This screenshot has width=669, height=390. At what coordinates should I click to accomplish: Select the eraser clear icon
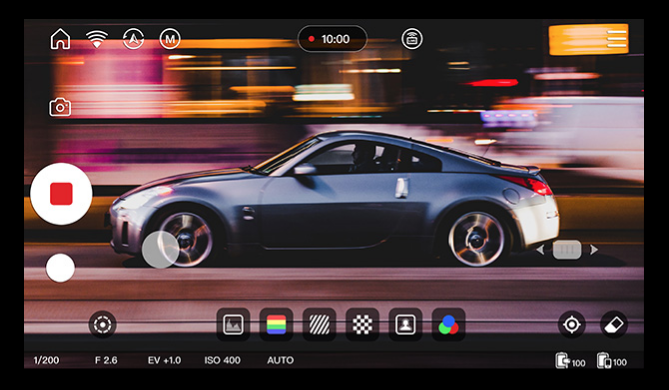pos(614,325)
